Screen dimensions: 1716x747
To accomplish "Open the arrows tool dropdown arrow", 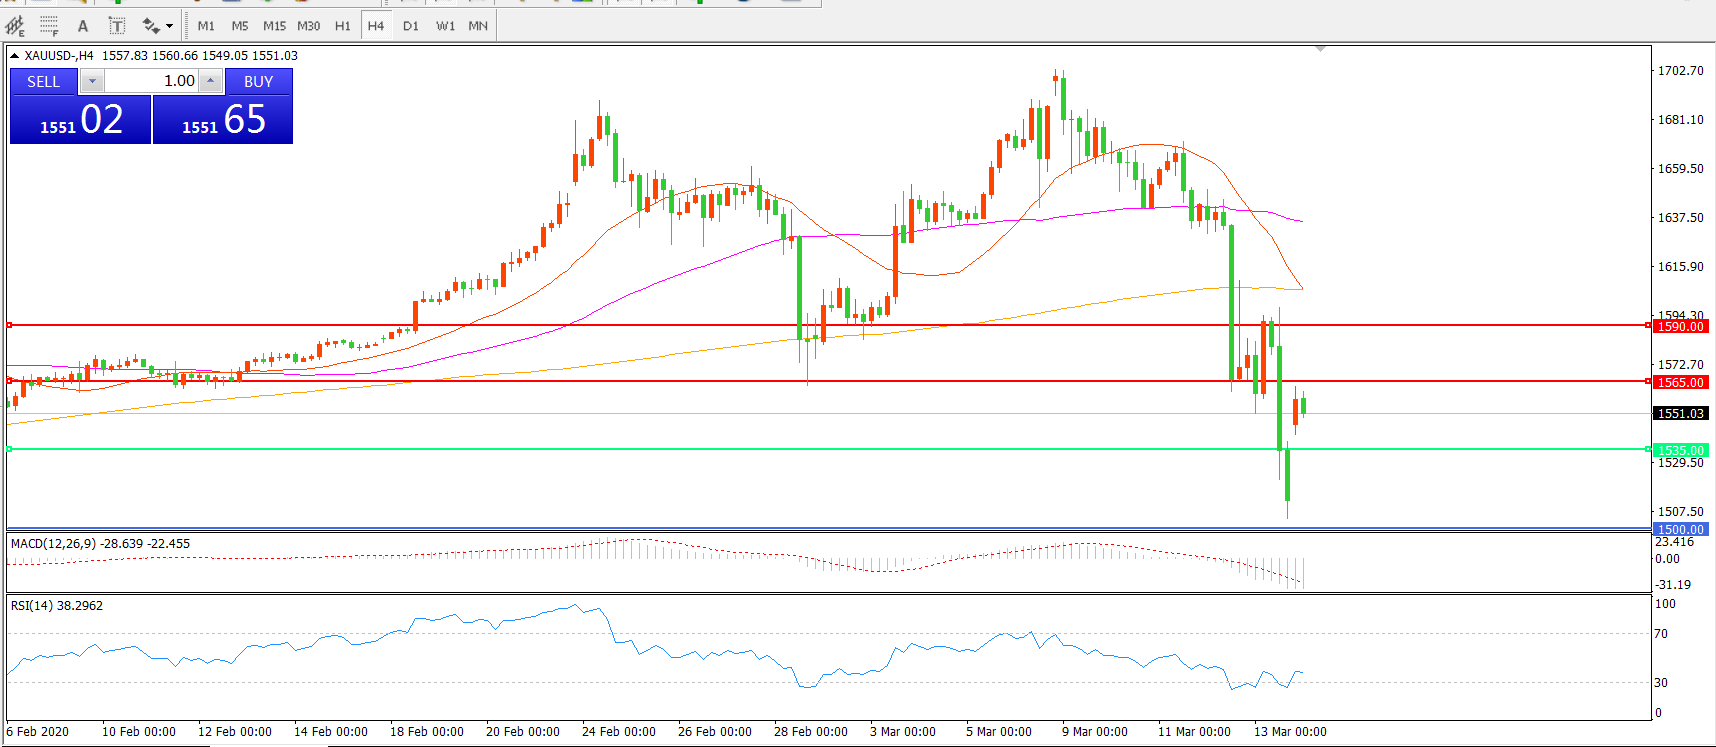I will pos(169,26).
